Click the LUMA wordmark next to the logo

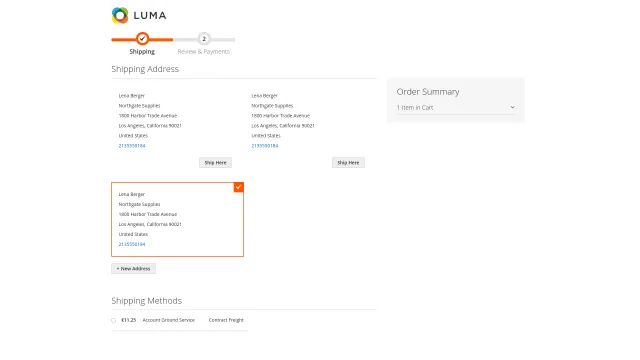coord(150,16)
